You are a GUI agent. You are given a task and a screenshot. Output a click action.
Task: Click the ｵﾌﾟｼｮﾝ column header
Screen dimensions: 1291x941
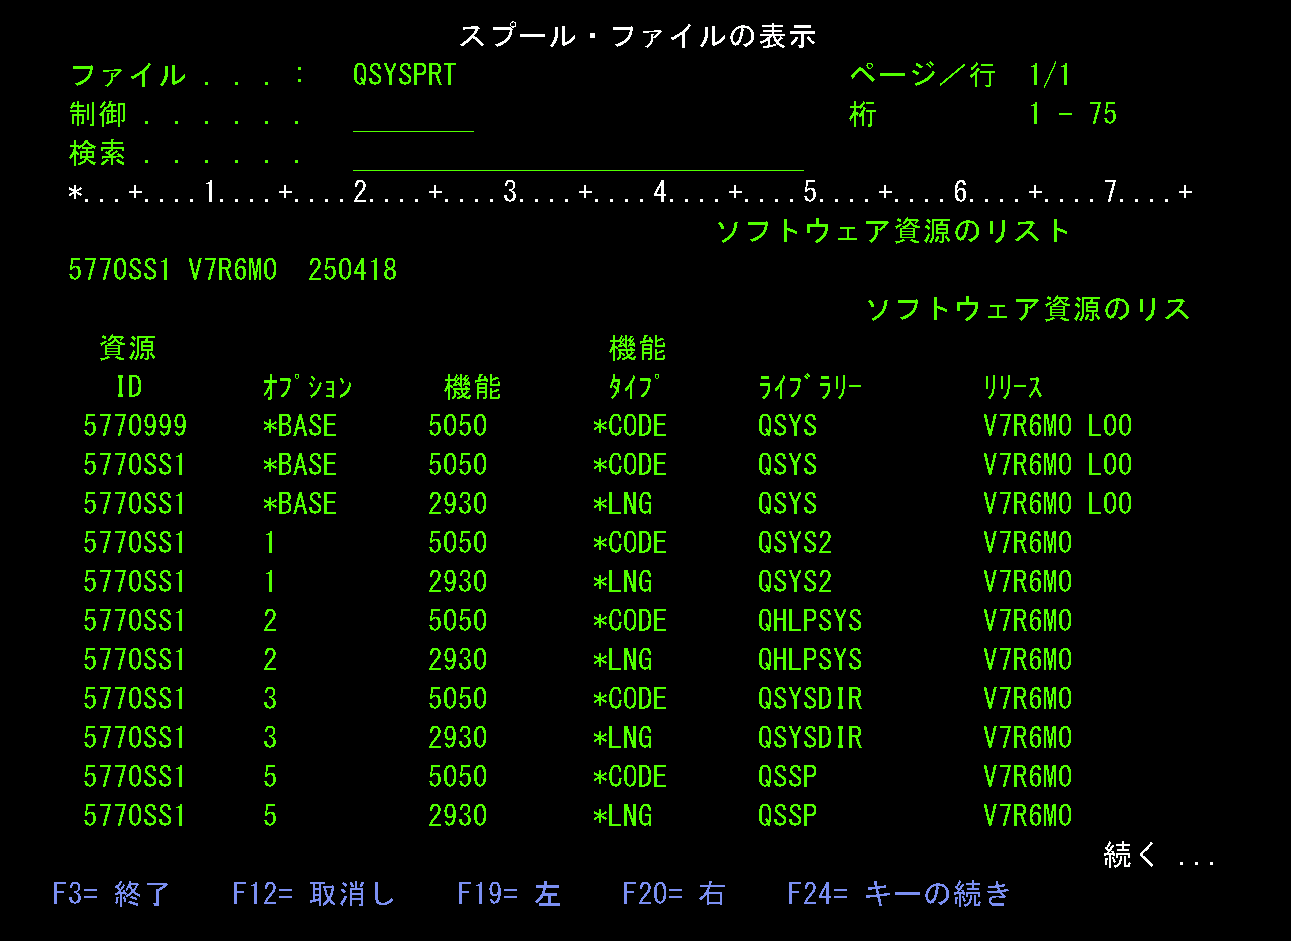pyautogui.click(x=308, y=387)
